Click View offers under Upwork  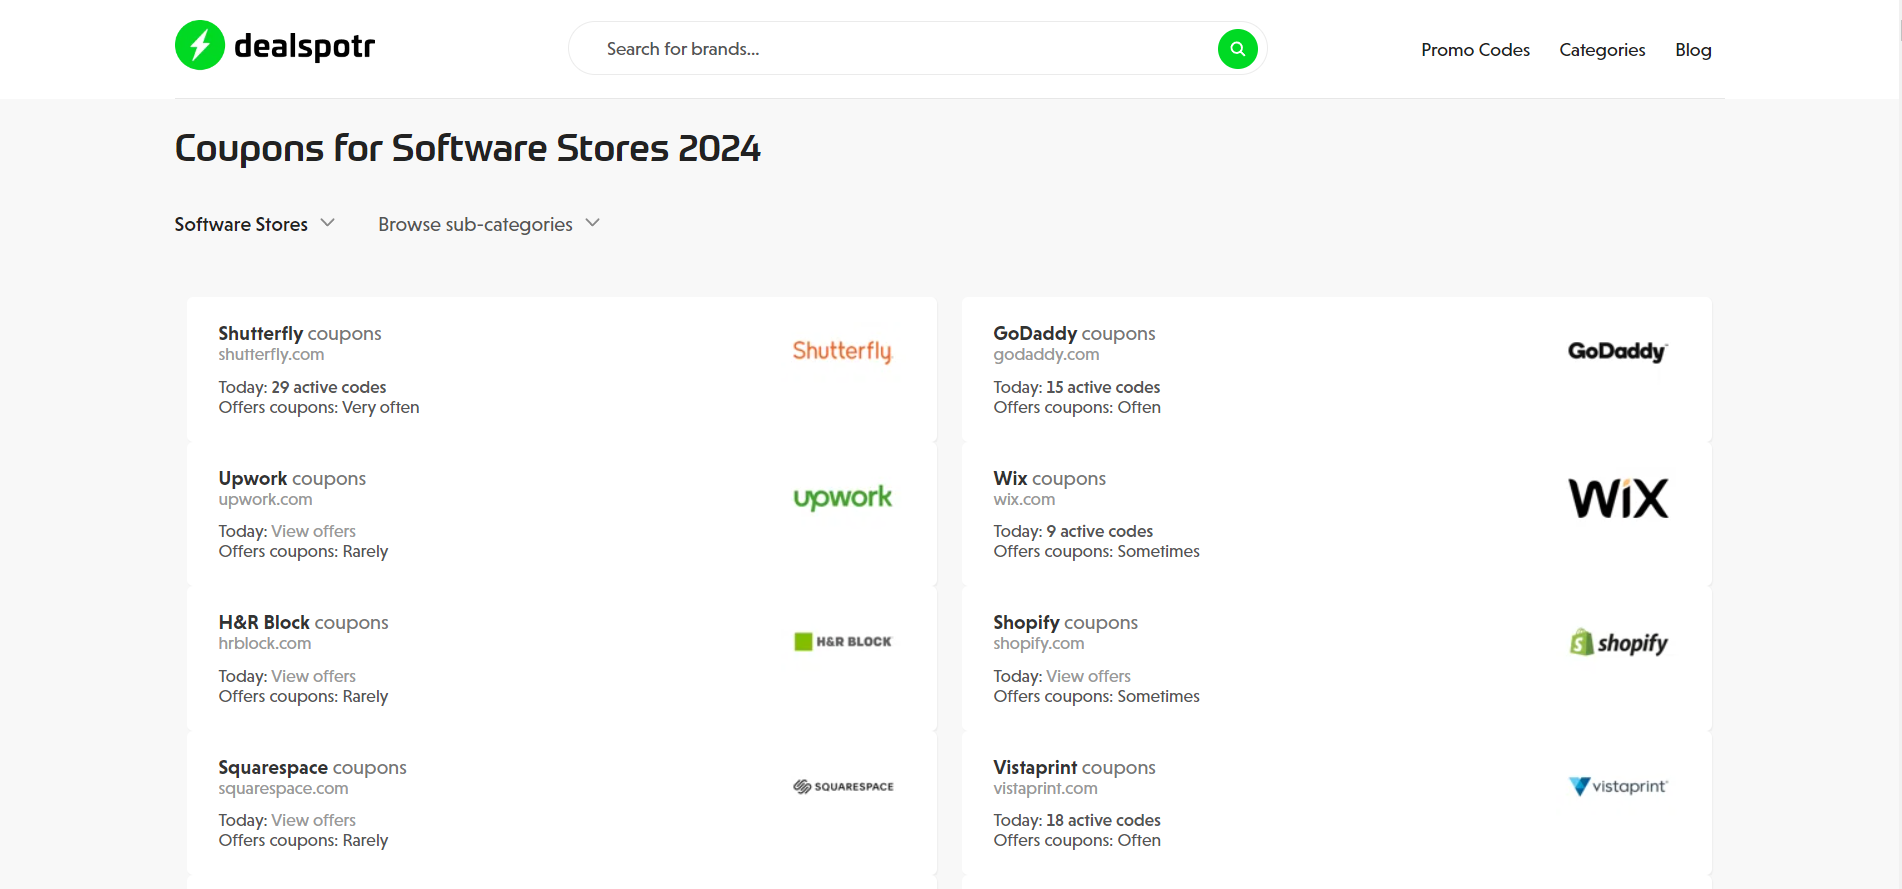(x=313, y=531)
